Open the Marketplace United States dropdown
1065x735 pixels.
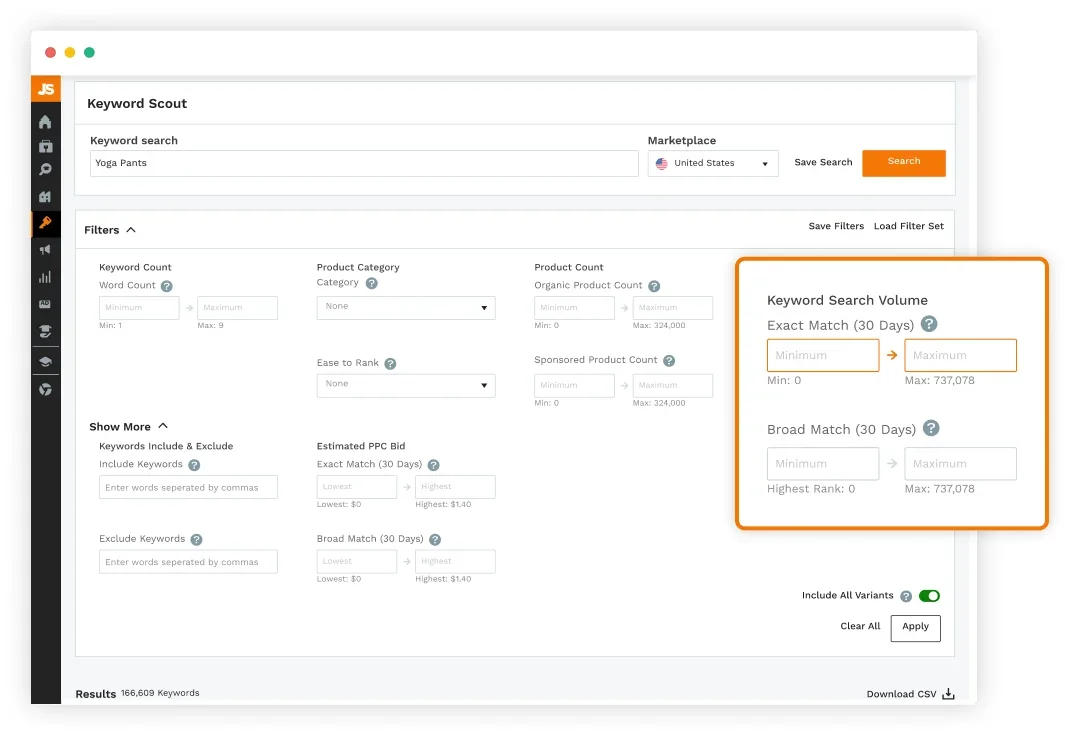click(712, 164)
